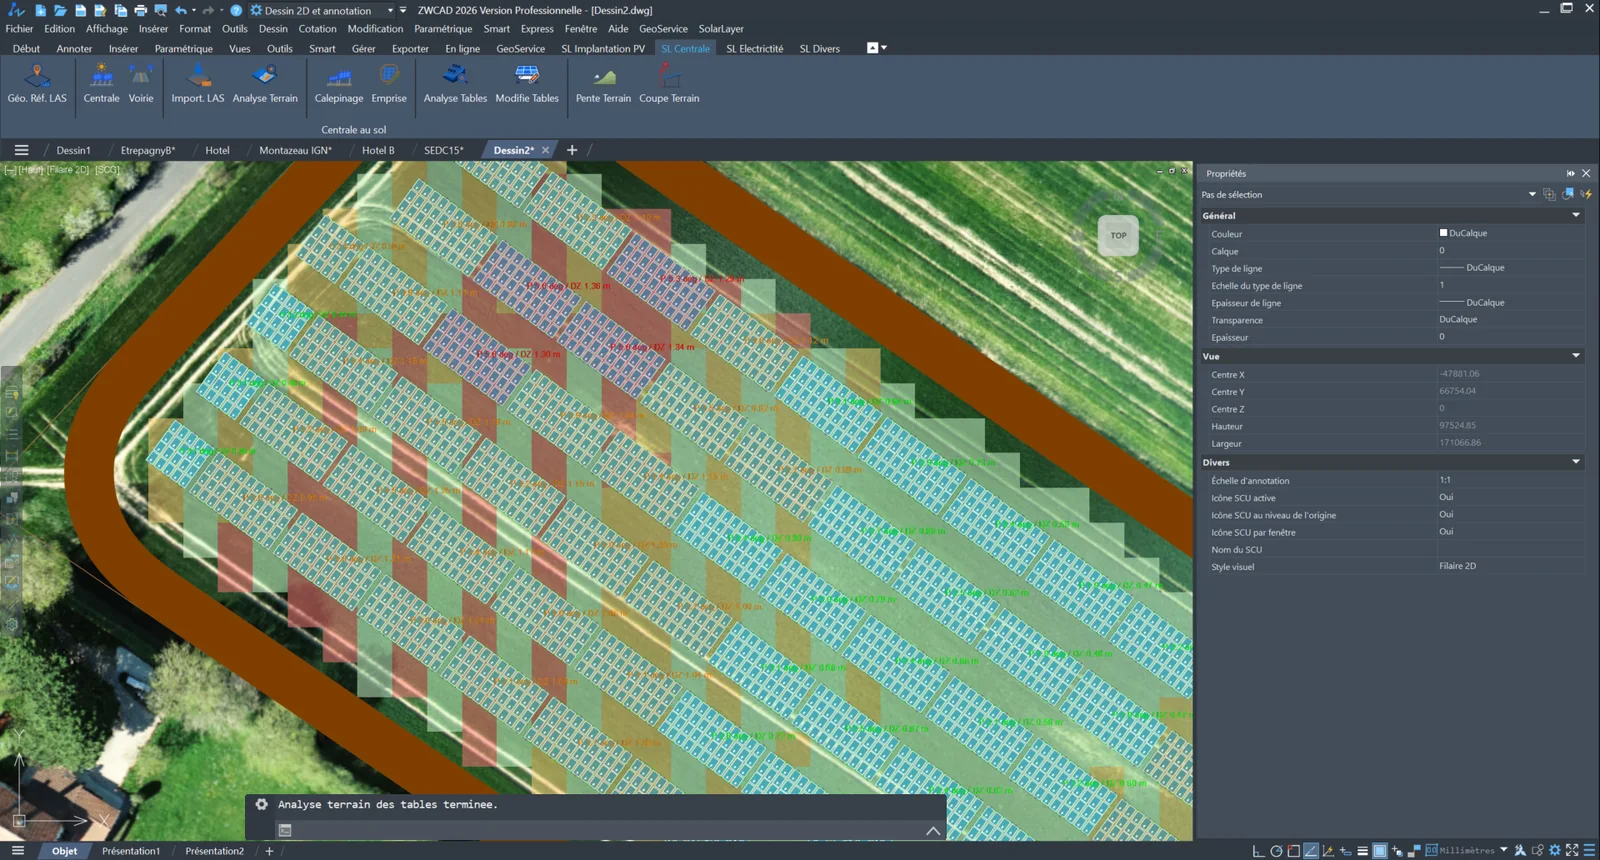Toggle object snap in the status bar
1600x860 pixels.
[1294, 851]
